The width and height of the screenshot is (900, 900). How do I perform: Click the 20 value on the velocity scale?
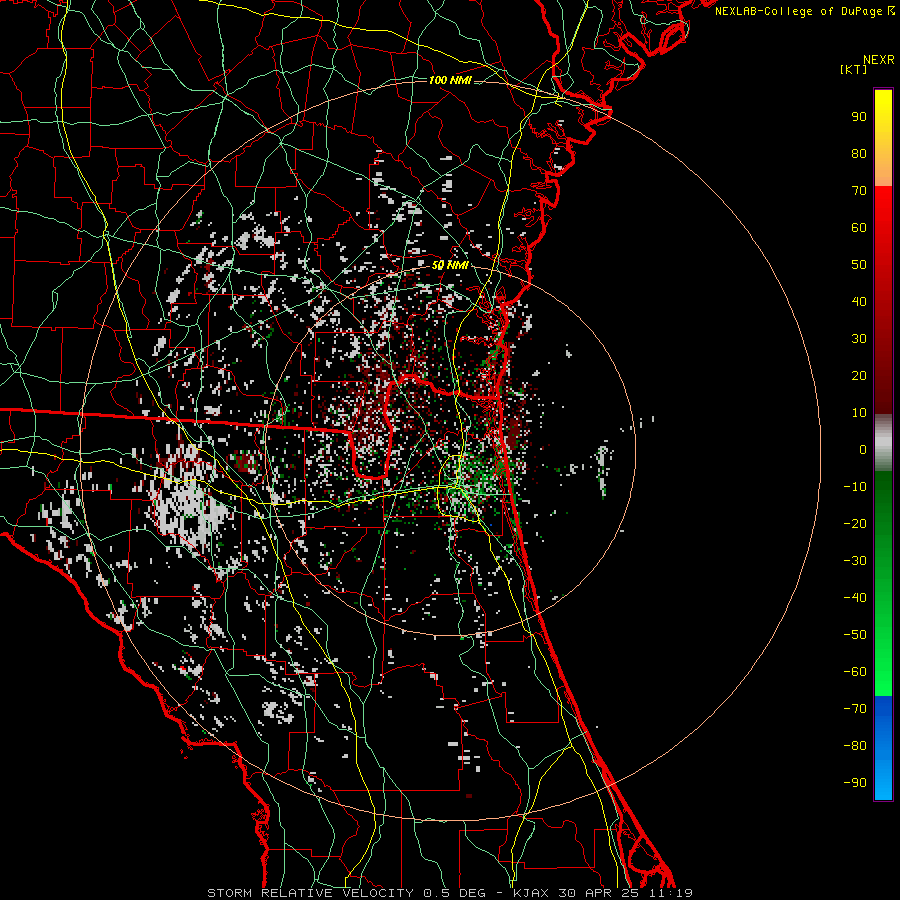tap(859, 376)
